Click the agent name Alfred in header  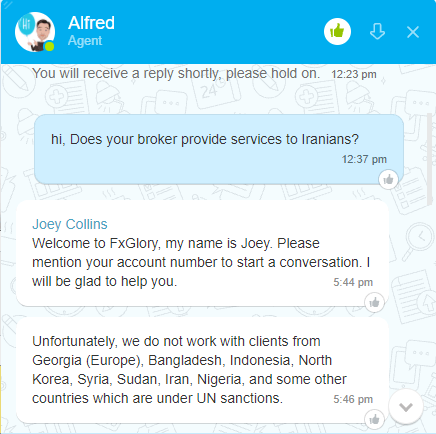coord(91,23)
